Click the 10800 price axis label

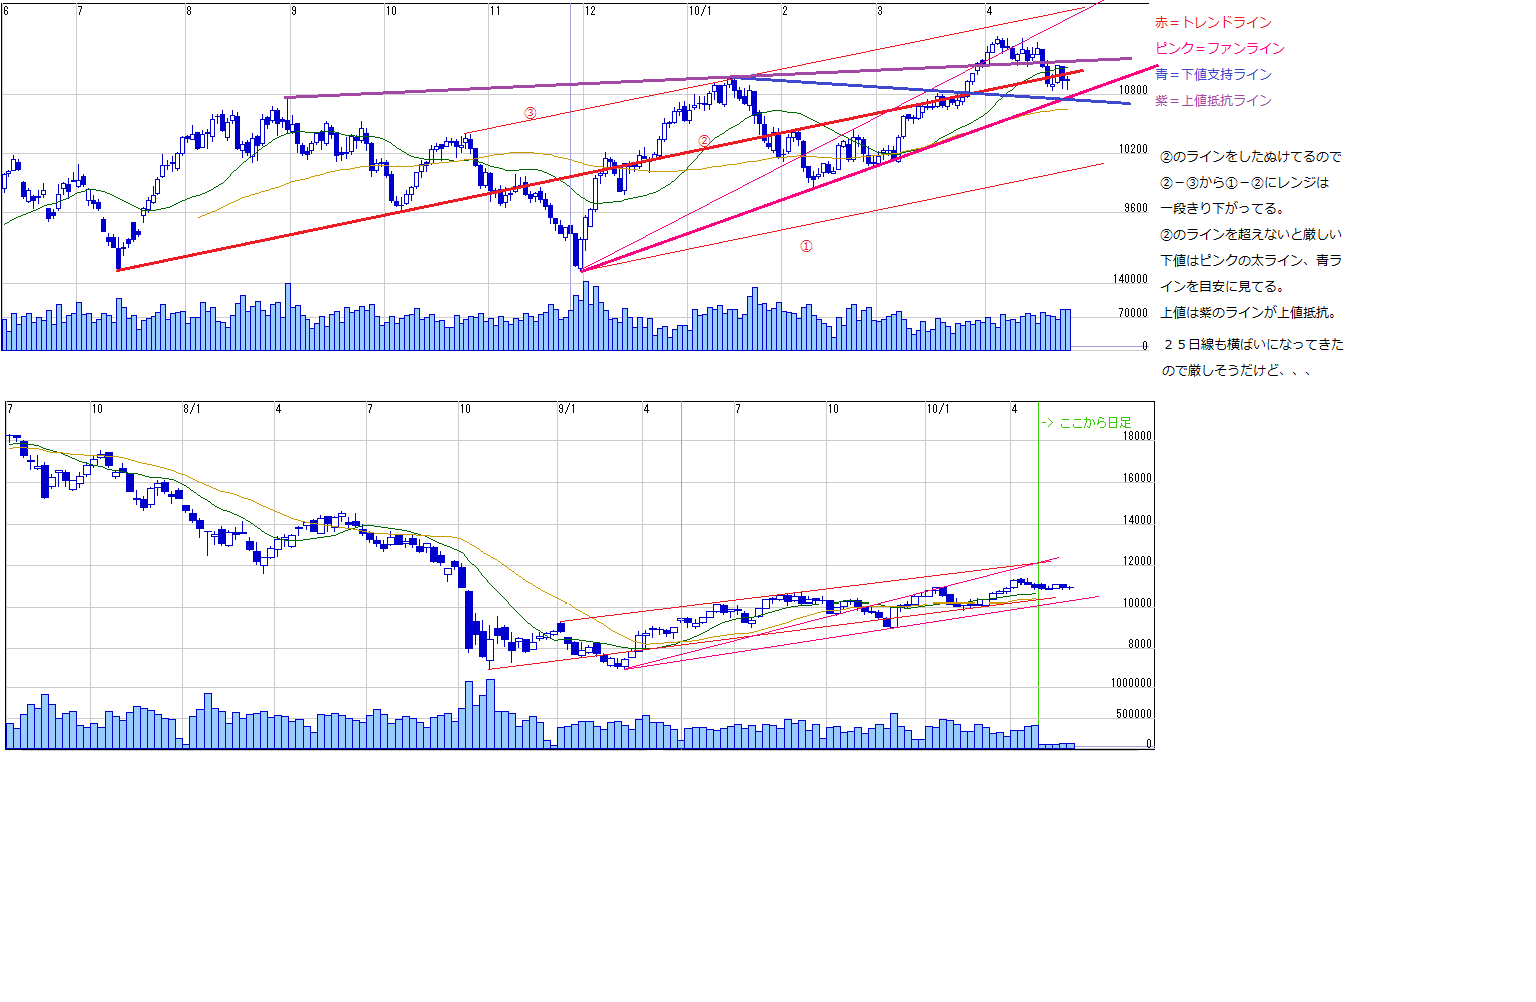pos(1133,90)
